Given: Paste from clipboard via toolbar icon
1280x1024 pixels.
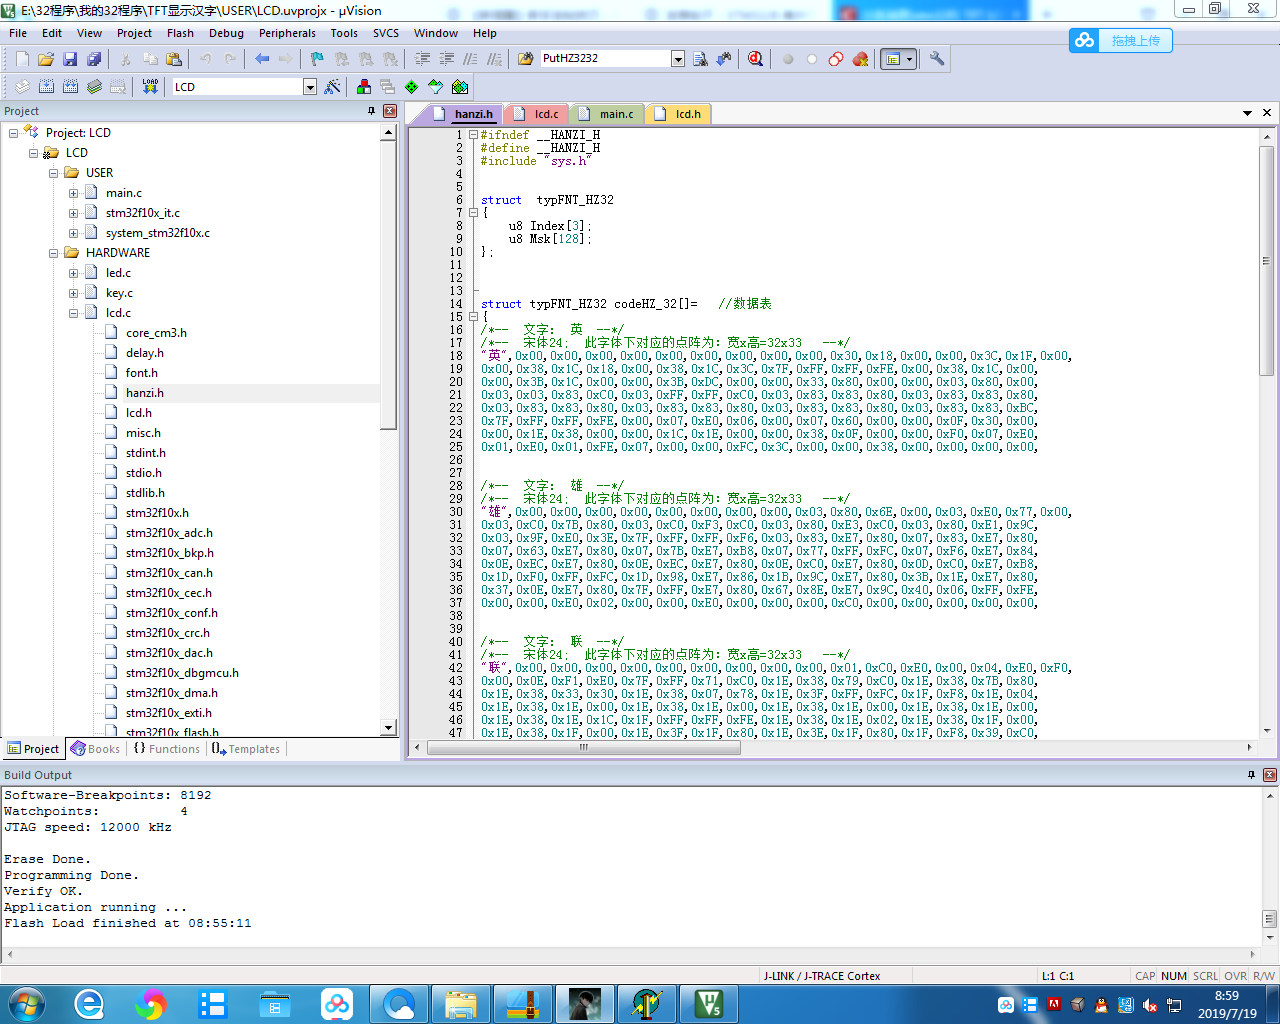Looking at the screenshot, I should coord(174,59).
